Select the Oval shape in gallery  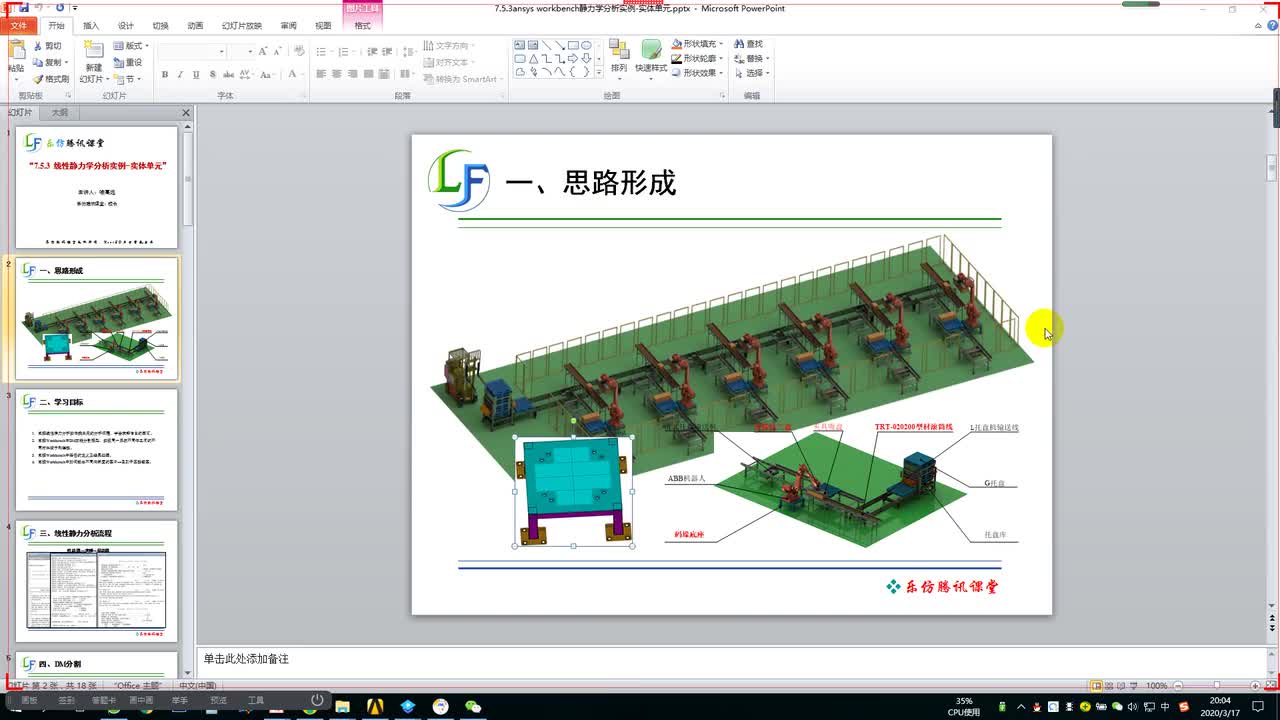coord(586,45)
